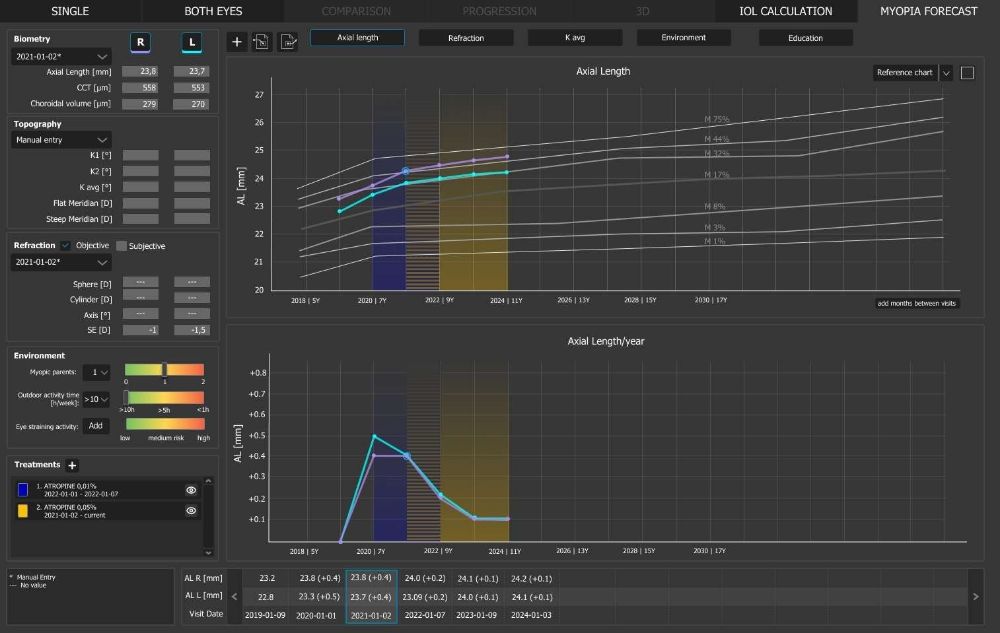Viewport: 1000px width, 633px height.
Task: Open the Myopic parents dropdown
Action: (x=97, y=372)
